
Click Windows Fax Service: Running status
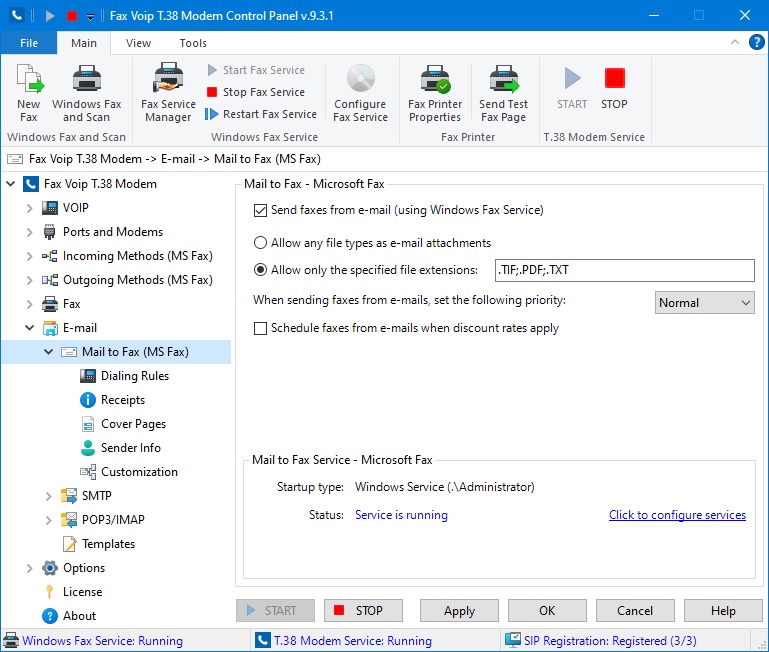click(x=93, y=641)
